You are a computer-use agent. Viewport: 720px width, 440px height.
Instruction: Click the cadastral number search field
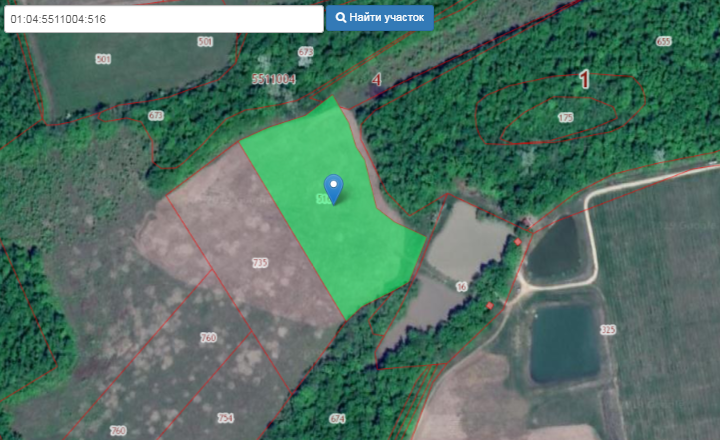163,19
